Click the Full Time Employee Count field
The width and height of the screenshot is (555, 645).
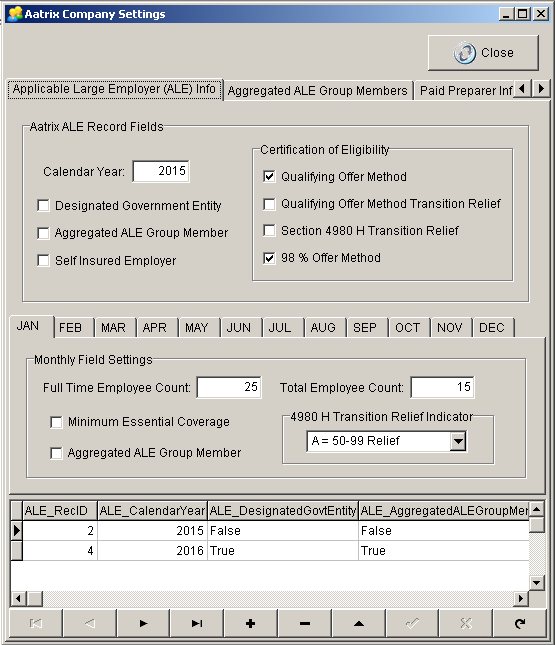click(229, 387)
